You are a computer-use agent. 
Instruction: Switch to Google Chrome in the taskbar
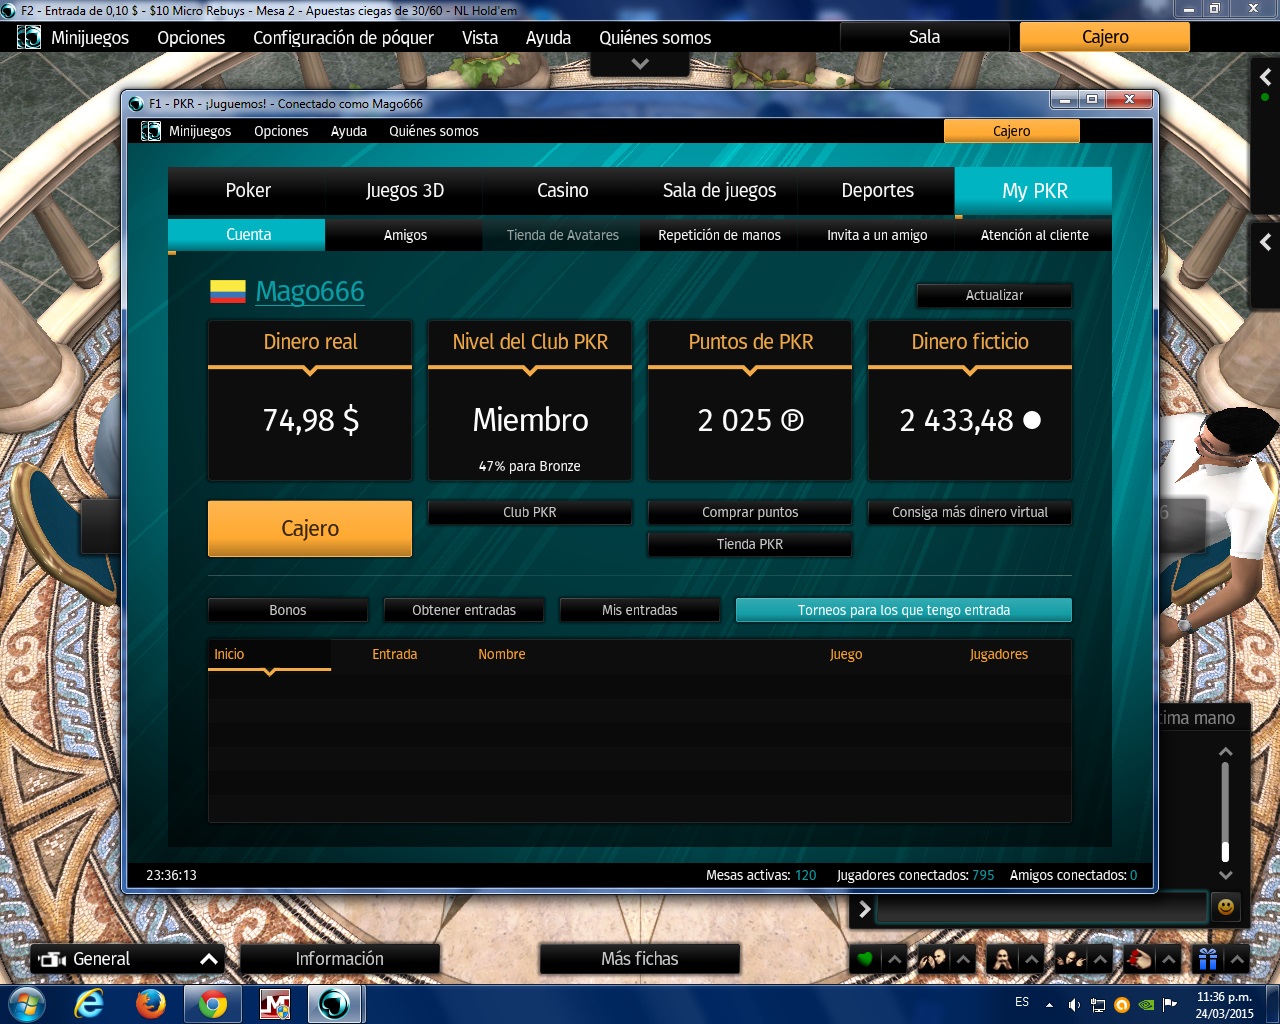(x=212, y=1003)
